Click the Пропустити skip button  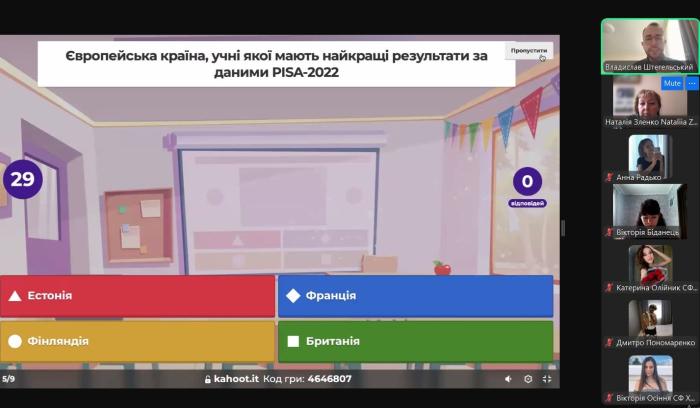tap(529, 50)
